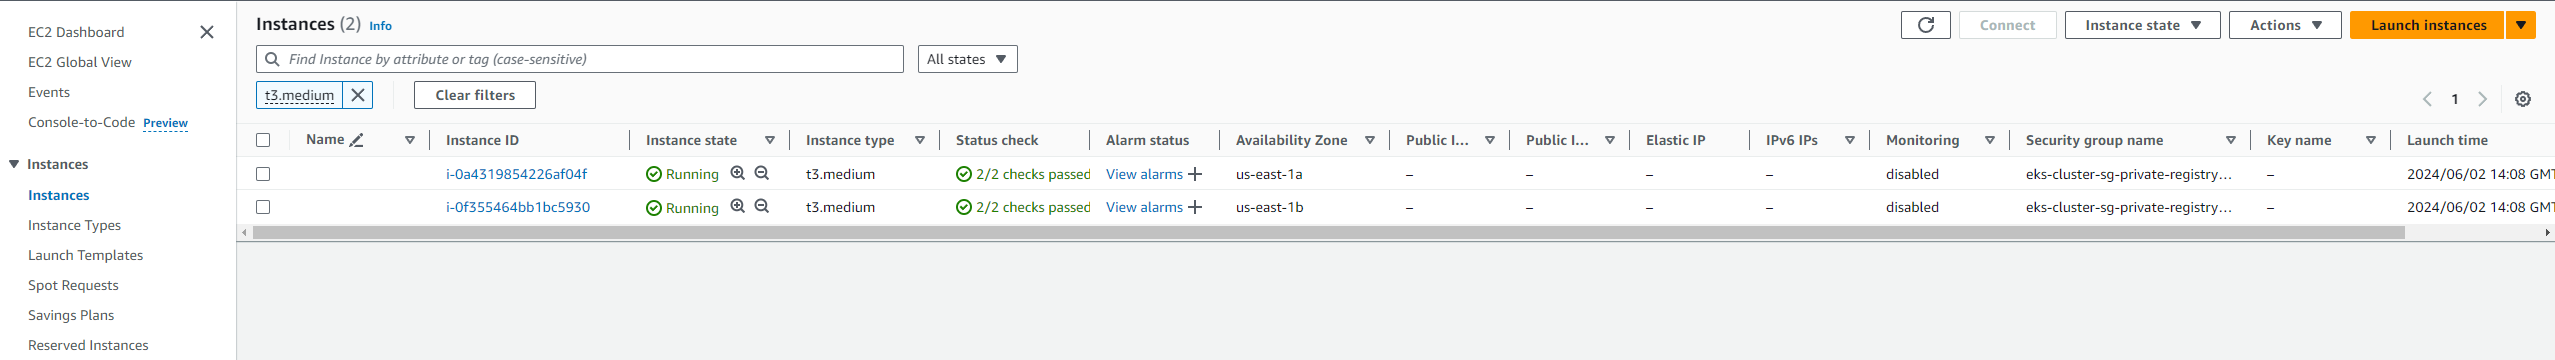Screen dimensions: 2555x360
Task: Go to next page arrow
Action: pyautogui.click(x=2482, y=99)
